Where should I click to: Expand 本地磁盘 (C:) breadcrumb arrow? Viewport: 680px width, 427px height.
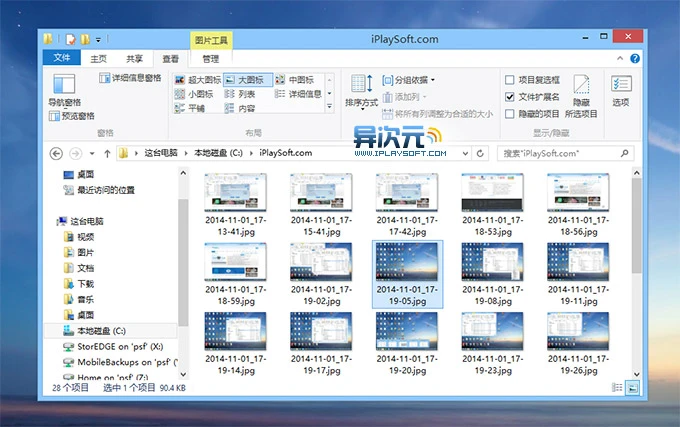tap(251, 153)
